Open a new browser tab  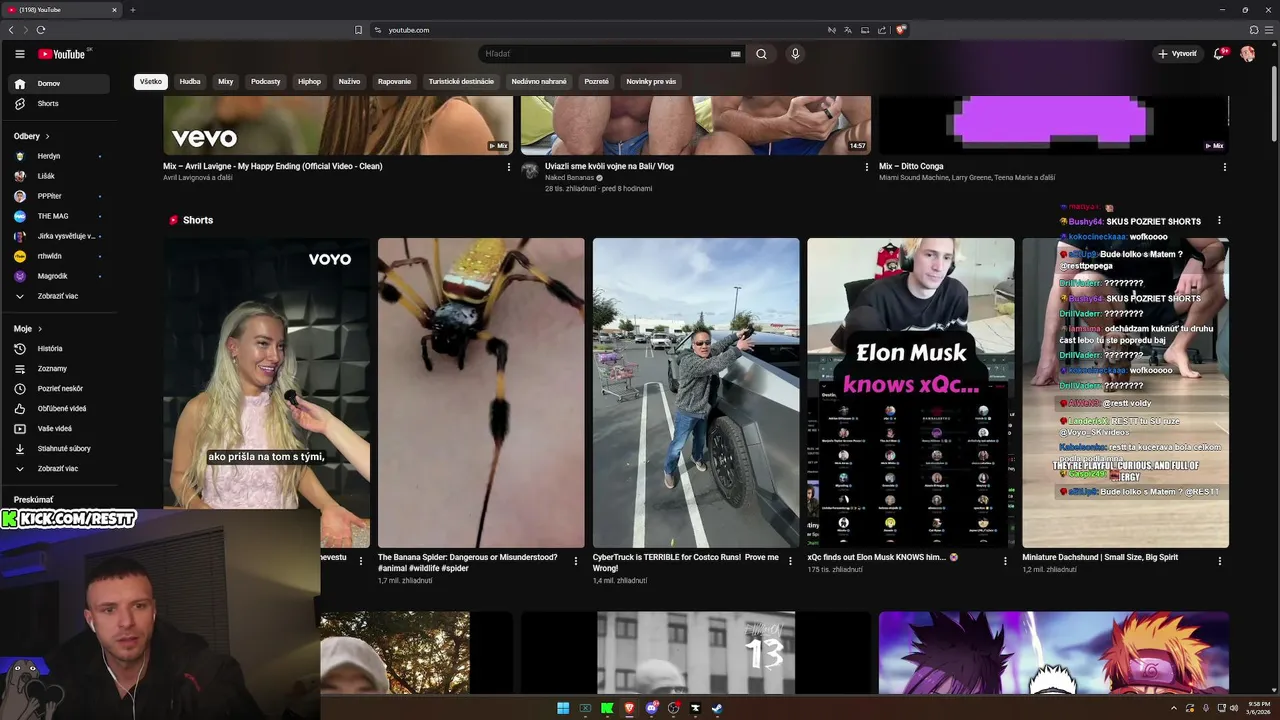pos(132,10)
